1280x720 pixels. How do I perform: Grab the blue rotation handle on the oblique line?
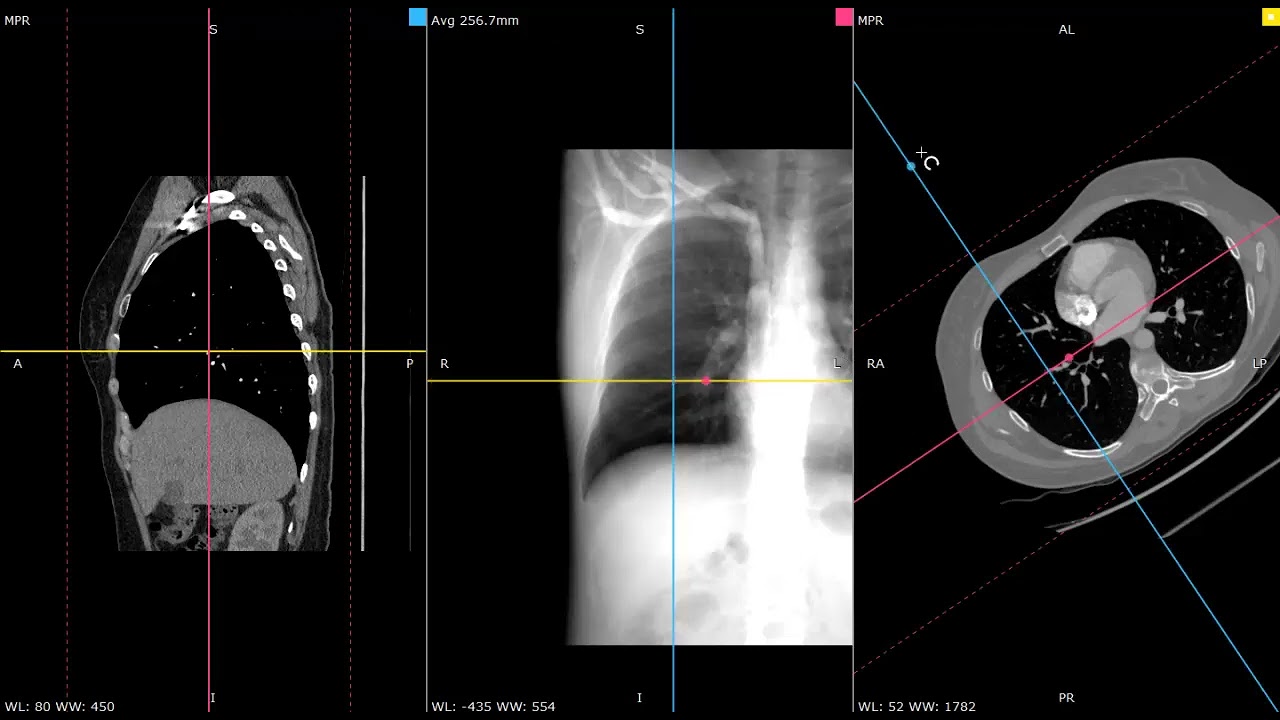click(x=911, y=166)
